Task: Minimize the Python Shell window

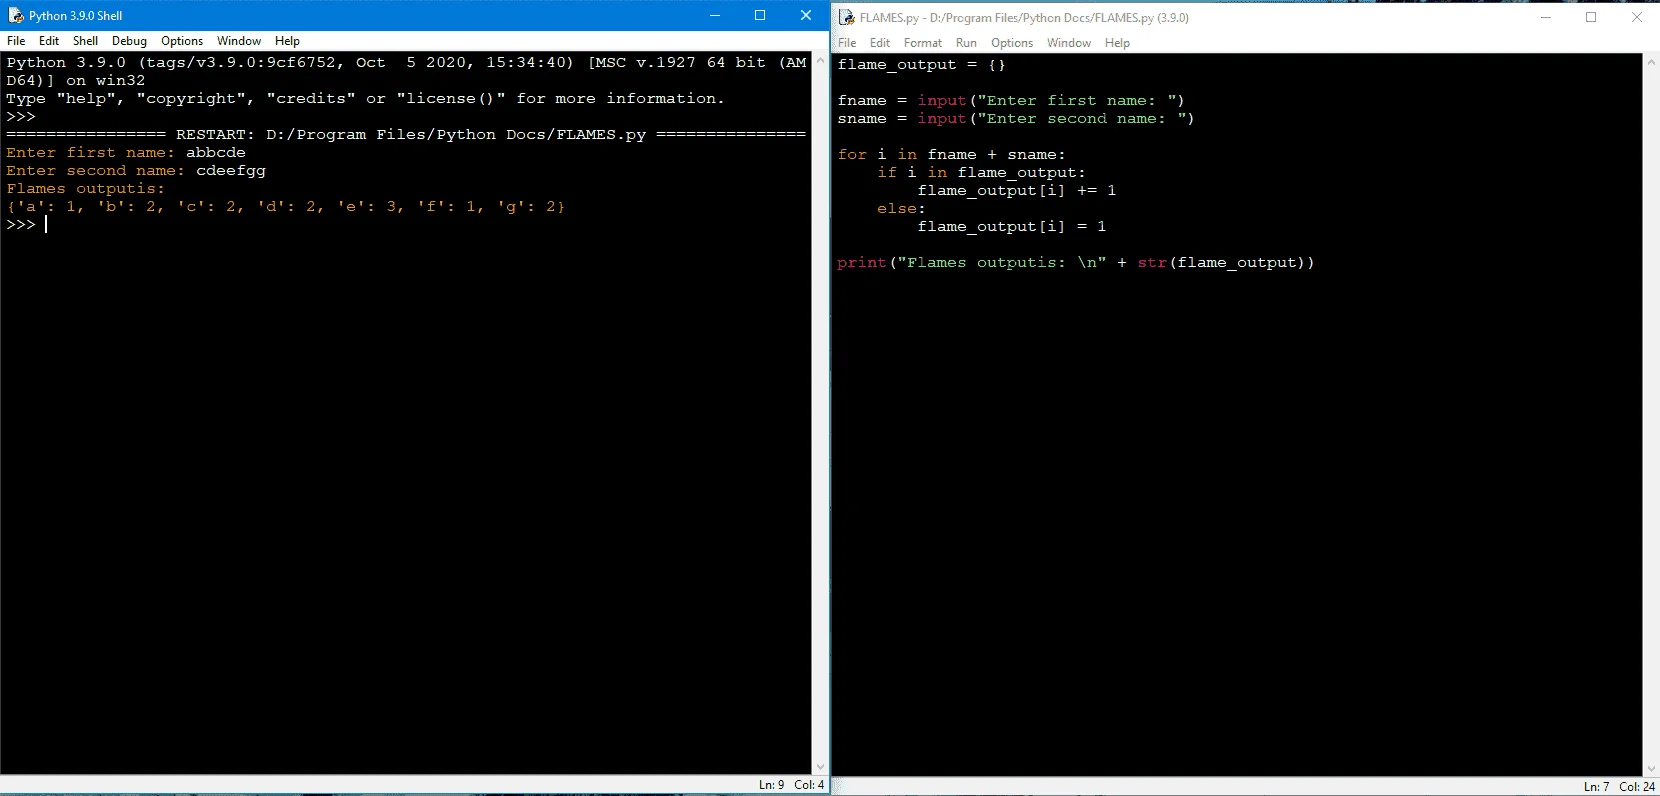Action: (715, 15)
